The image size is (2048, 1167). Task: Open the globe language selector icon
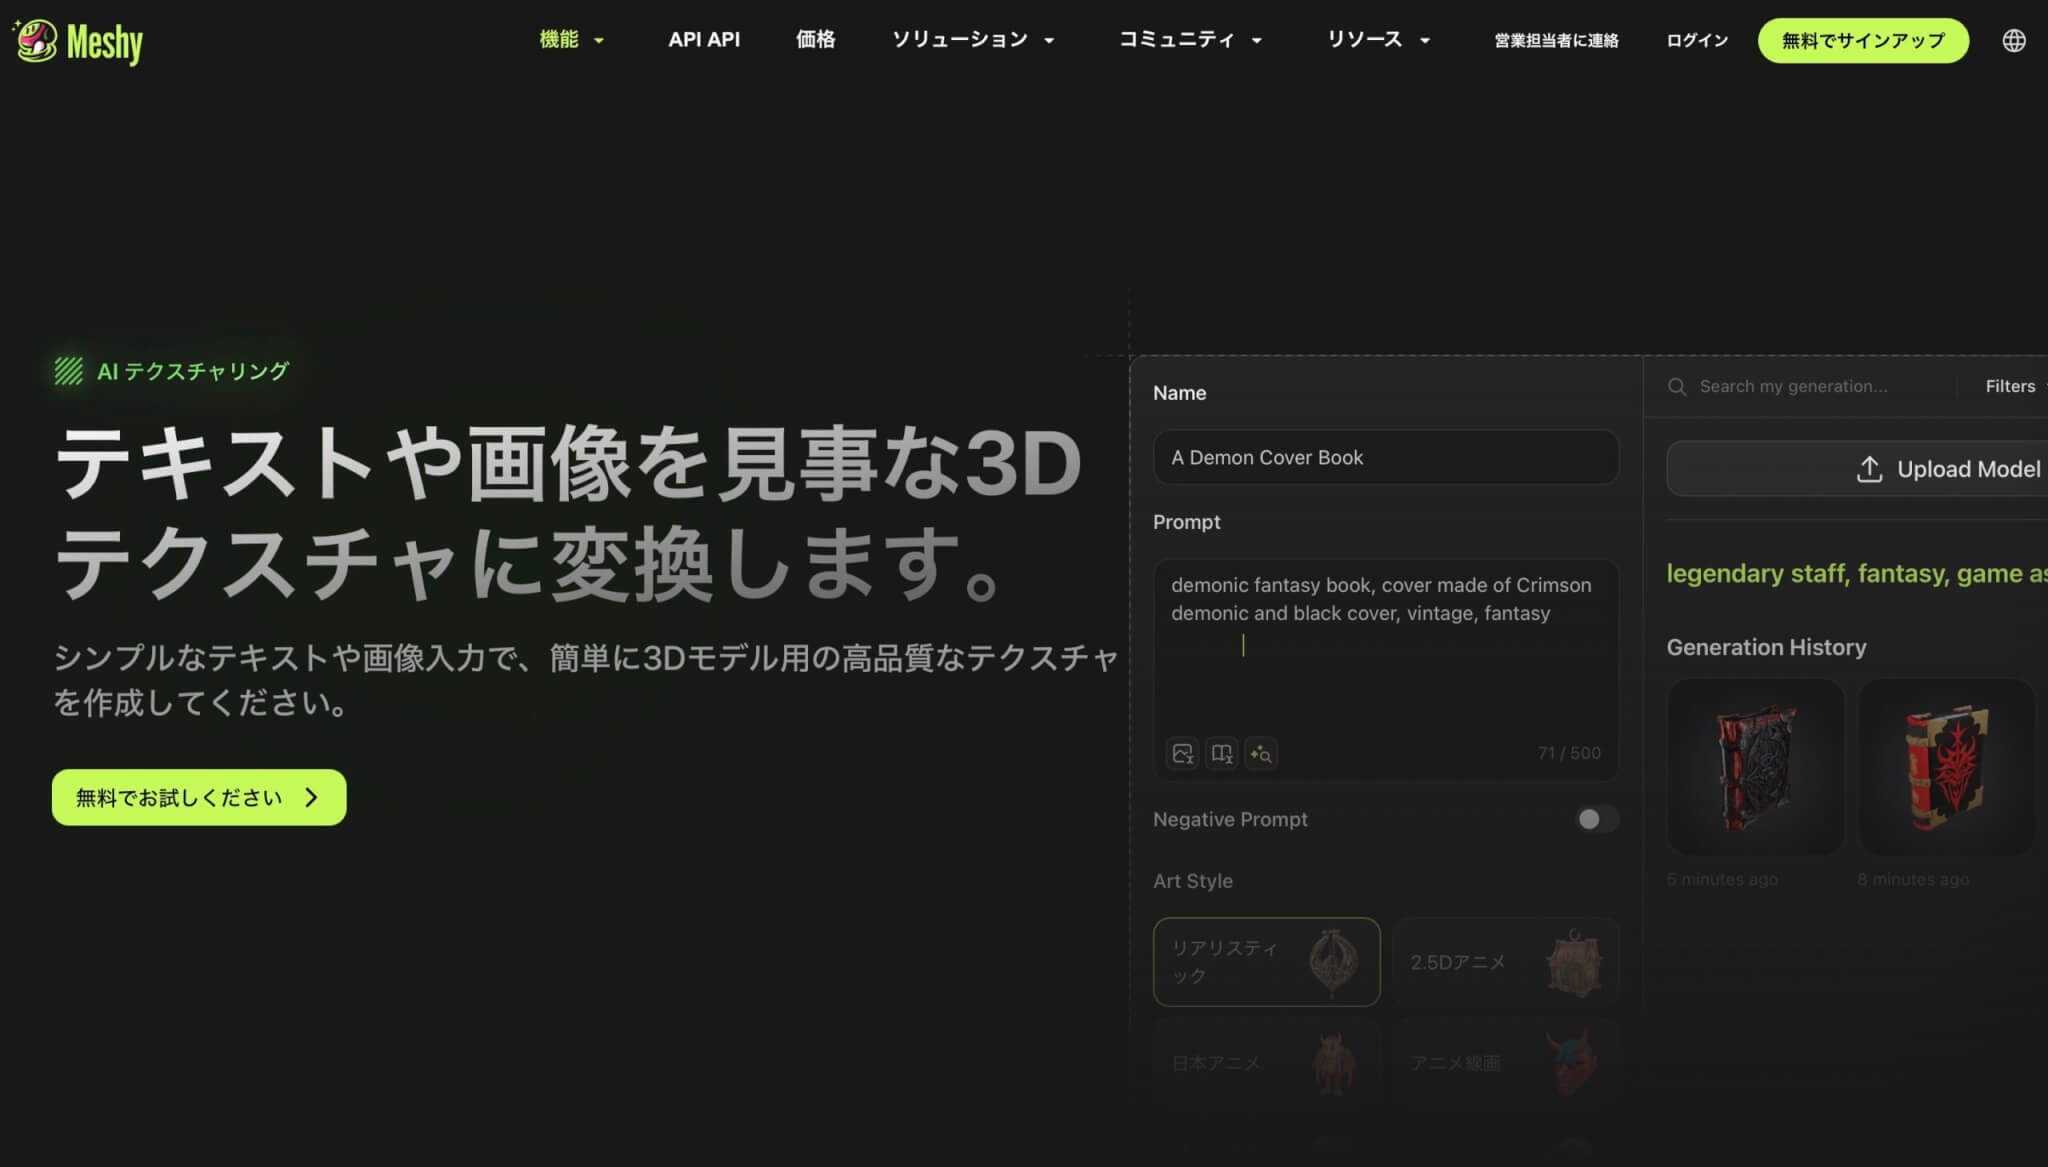(x=2013, y=40)
